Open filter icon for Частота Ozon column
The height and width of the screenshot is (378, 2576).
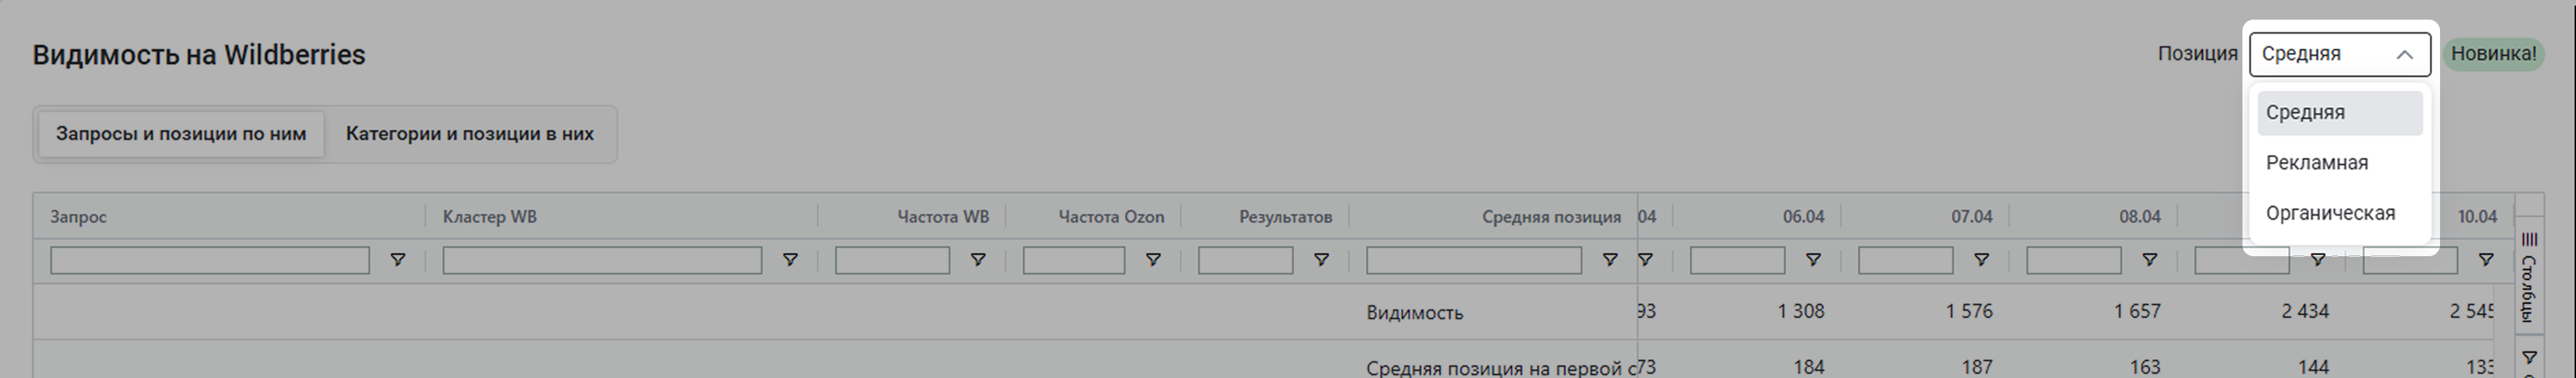pyautogui.click(x=1153, y=260)
